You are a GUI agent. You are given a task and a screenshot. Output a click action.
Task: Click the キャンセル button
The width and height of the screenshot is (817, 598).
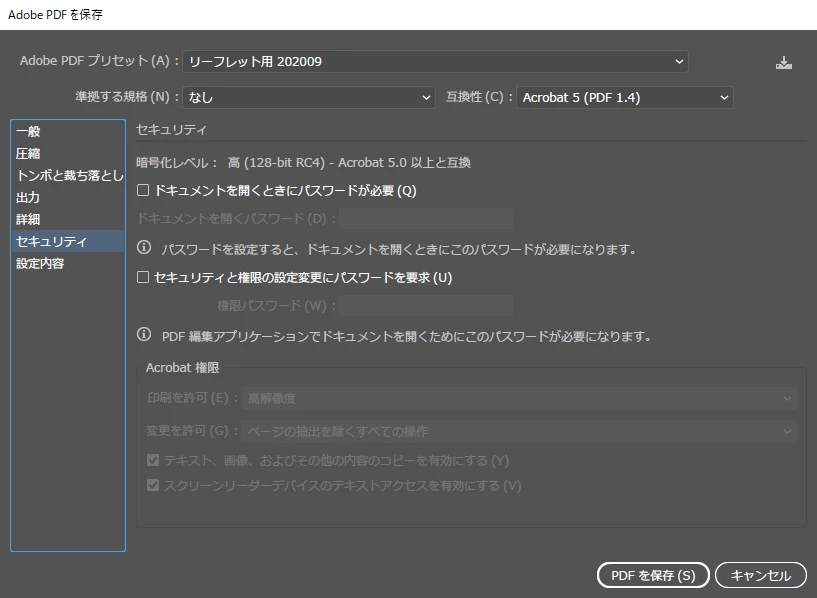(x=761, y=575)
